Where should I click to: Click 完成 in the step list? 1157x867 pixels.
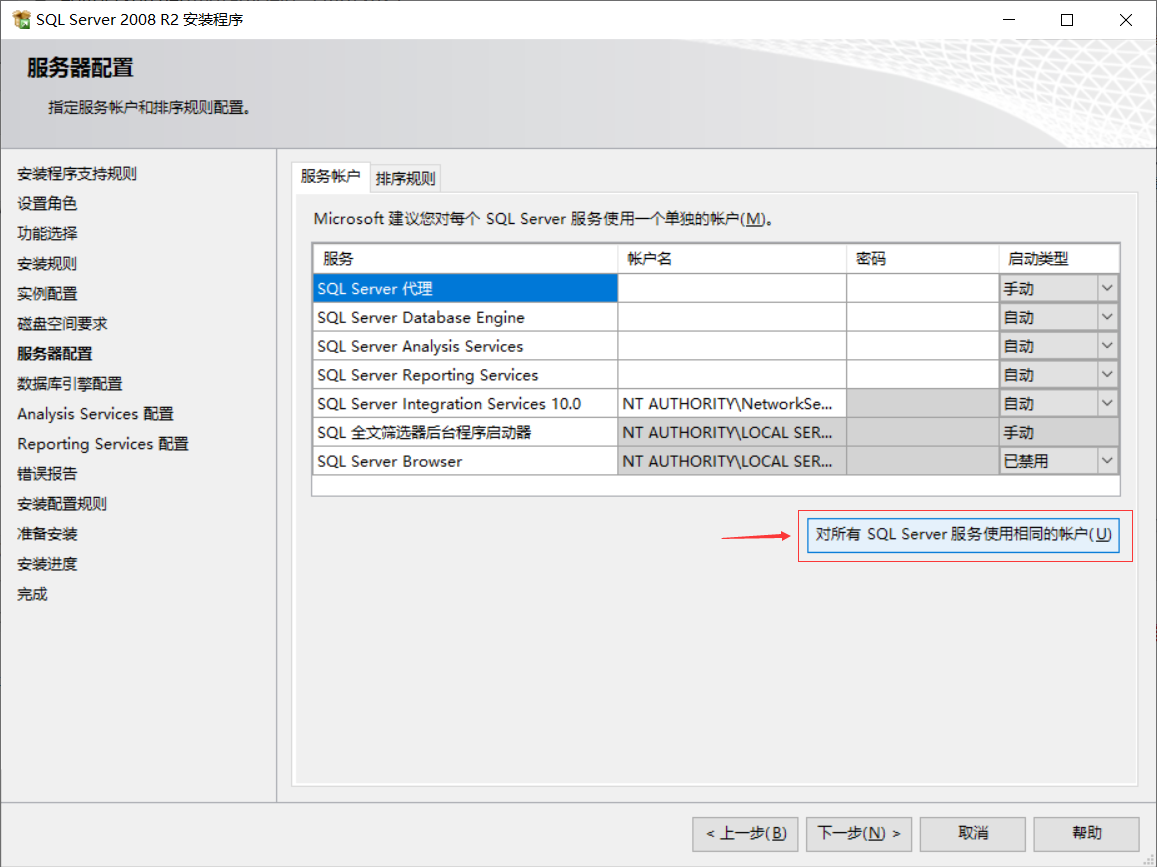[32, 594]
